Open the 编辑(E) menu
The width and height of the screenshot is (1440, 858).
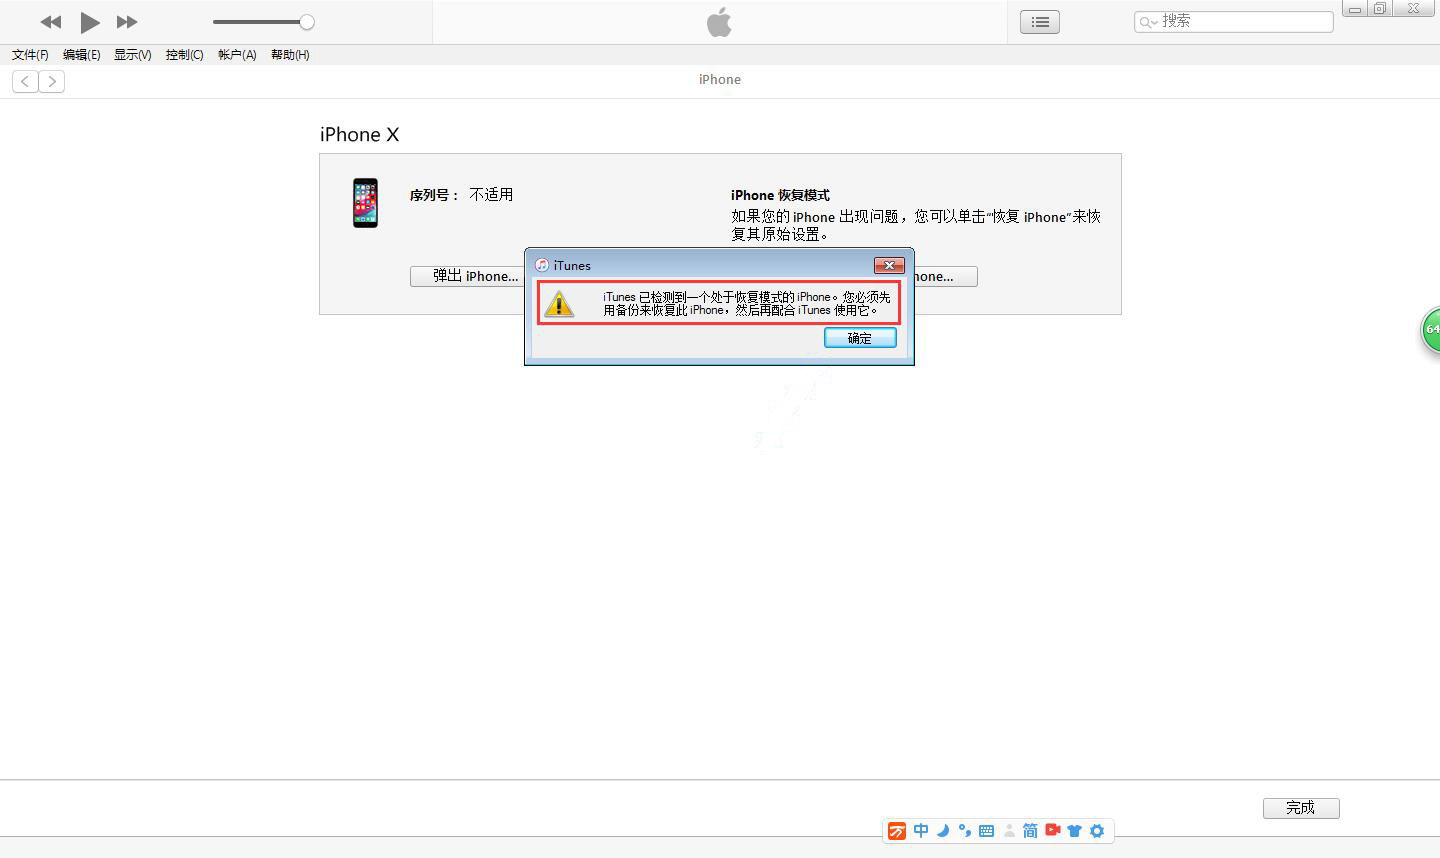point(82,55)
